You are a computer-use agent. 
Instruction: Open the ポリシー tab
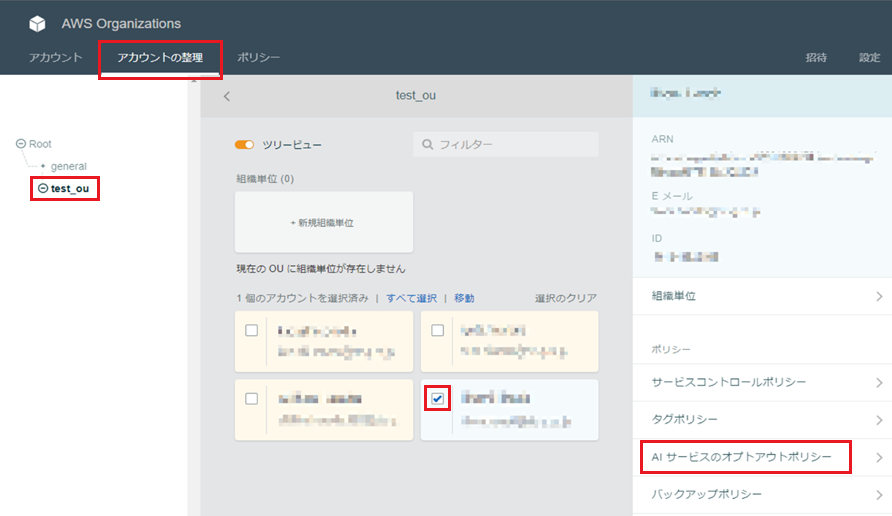click(x=258, y=57)
